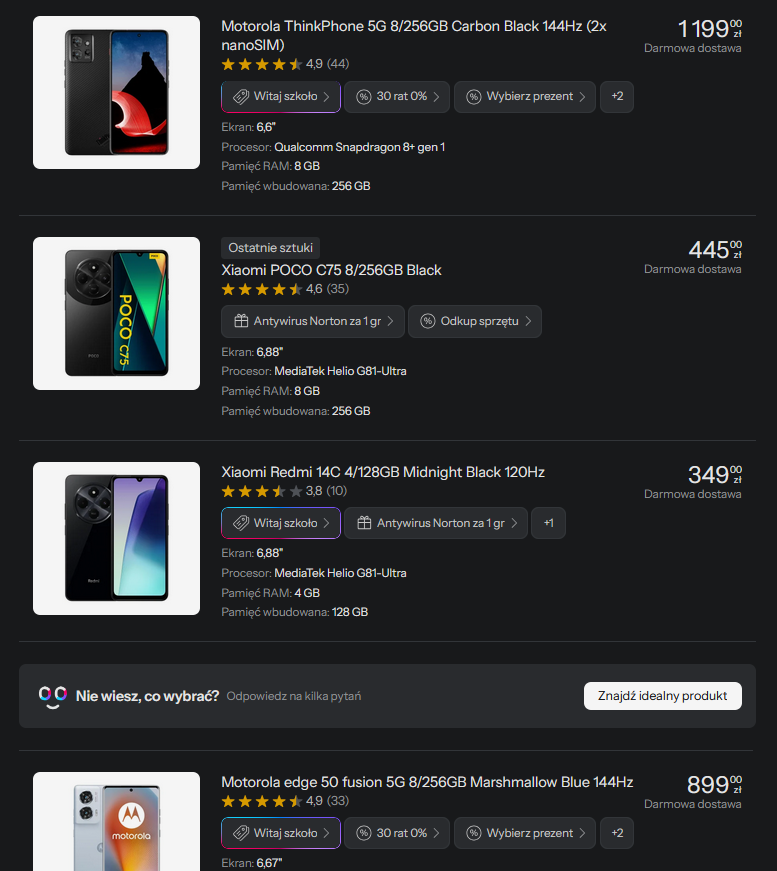
Task: Click the Znajdź idealny produkt button
Action: [663, 696]
